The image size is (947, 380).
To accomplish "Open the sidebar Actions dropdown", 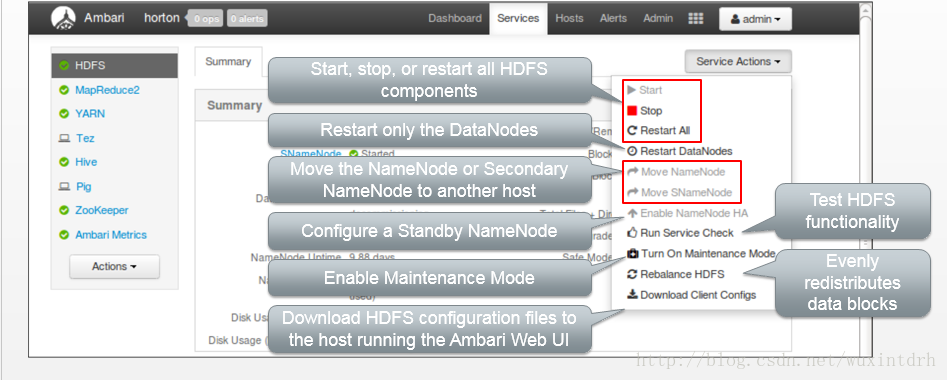I will pos(114,266).
